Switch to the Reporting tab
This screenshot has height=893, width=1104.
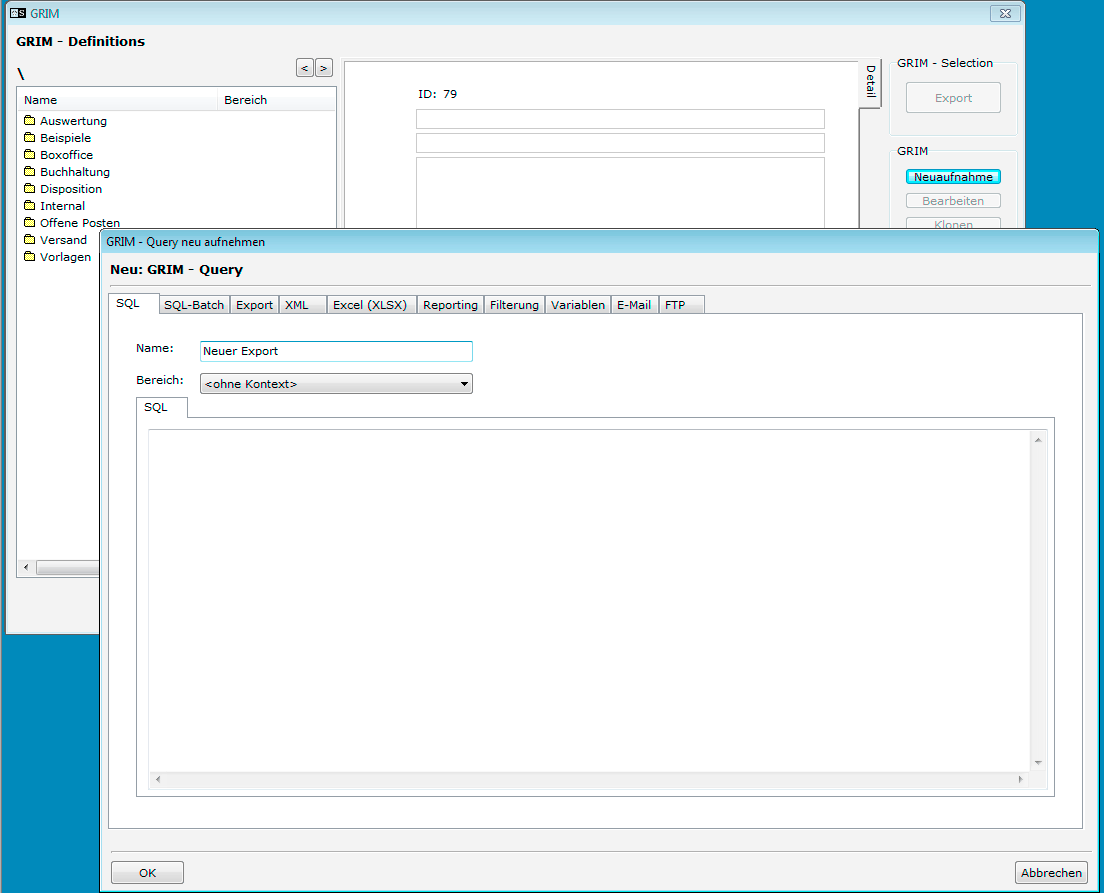point(450,305)
